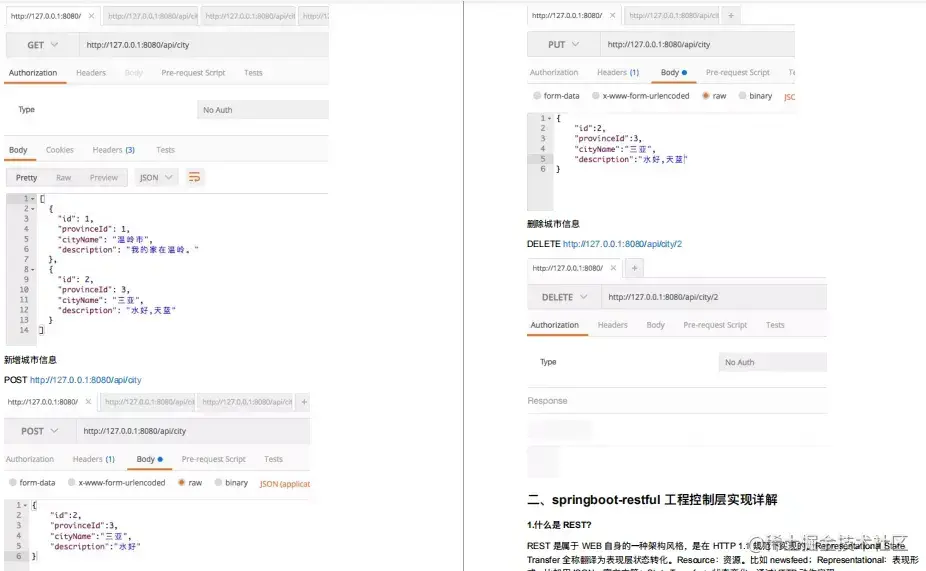Viewport: 926px width, 571px height.
Task: Open the DELETE method dropdown
Action: click(x=565, y=297)
